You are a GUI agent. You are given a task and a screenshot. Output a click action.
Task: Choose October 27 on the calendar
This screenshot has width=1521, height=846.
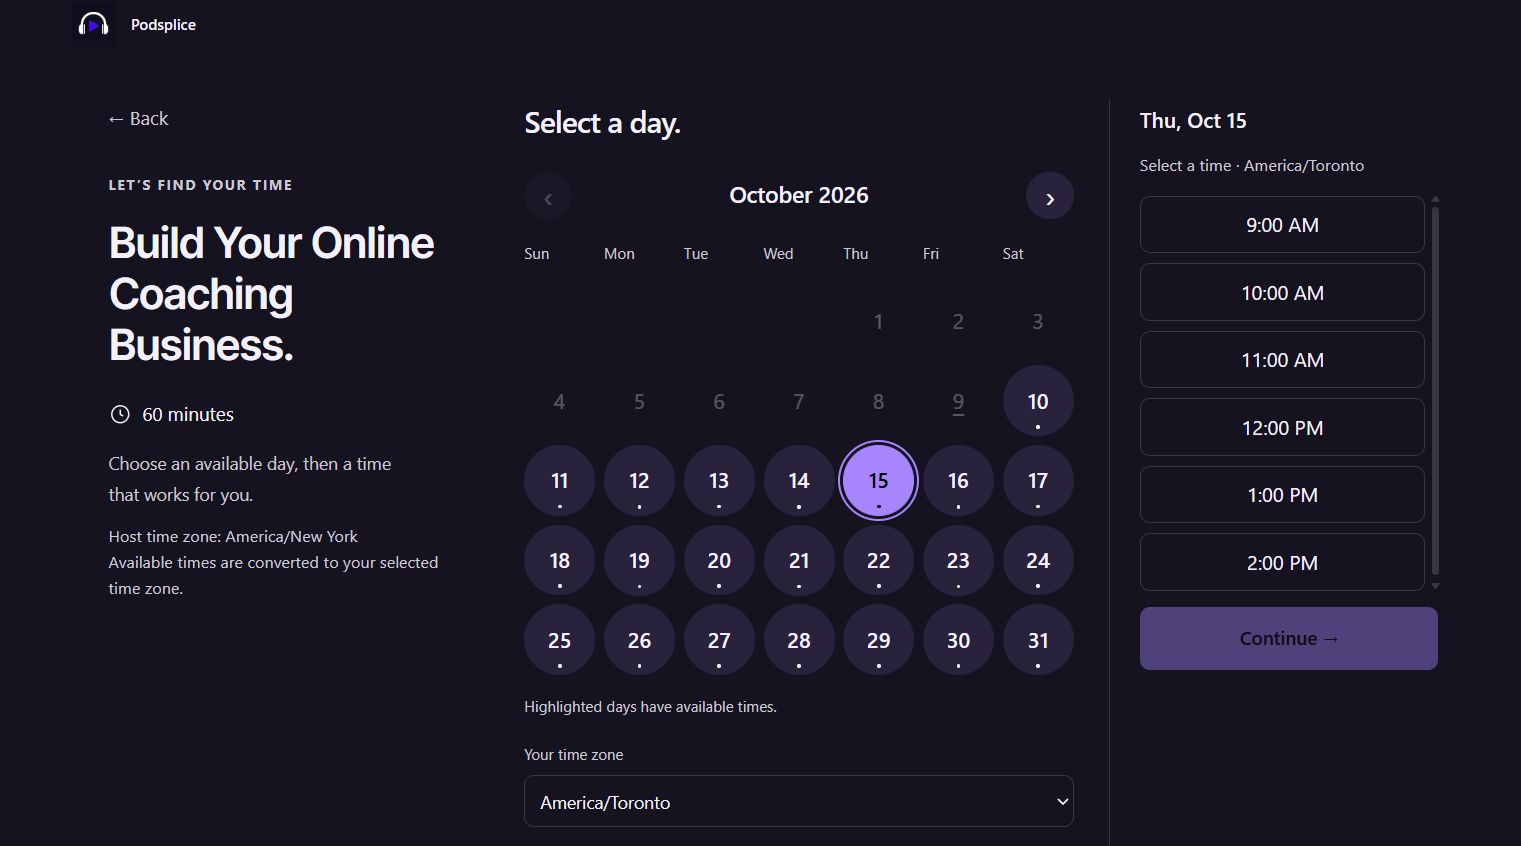point(719,640)
